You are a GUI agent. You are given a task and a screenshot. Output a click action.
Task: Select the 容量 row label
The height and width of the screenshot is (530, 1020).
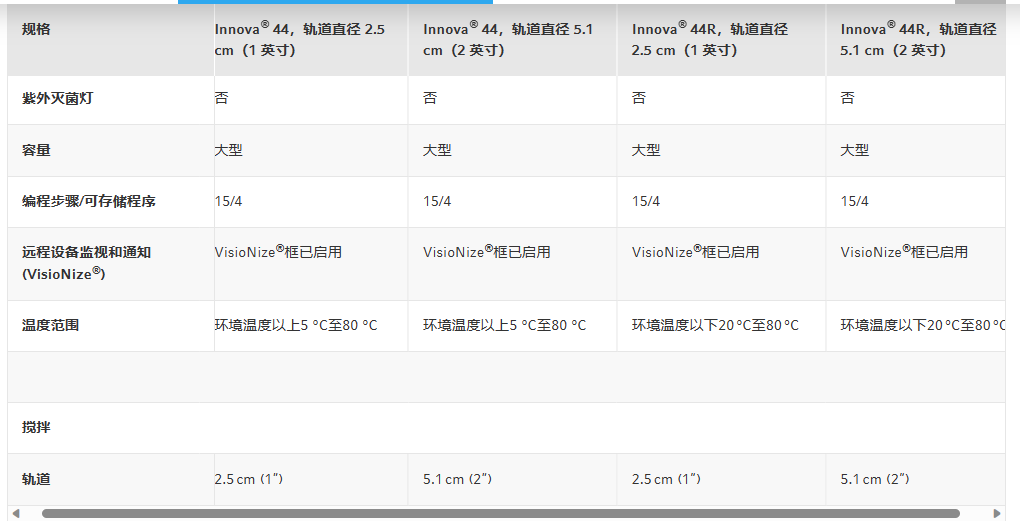[x=36, y=150]
